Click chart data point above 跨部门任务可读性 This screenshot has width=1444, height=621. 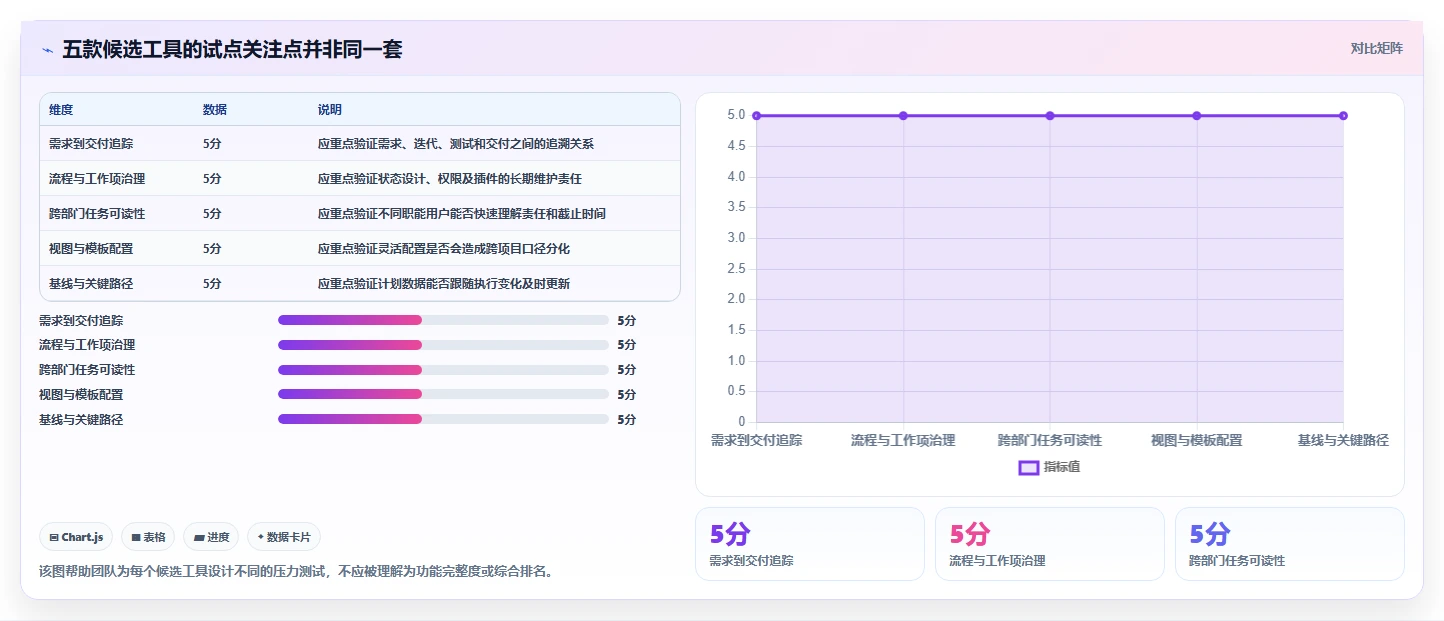pyautogui.click(x=1050, y=116)
